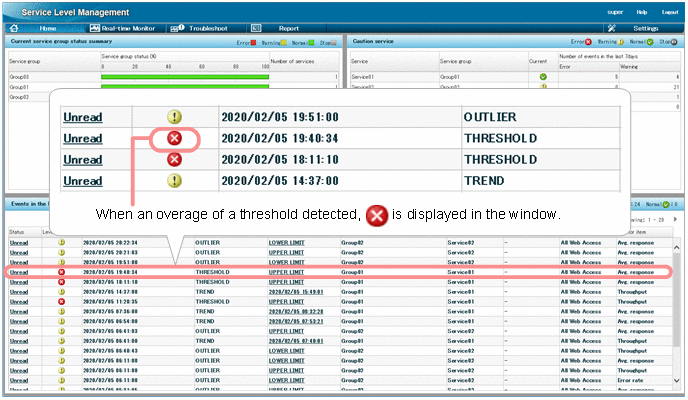Click red error icon on 19:40:34 event row
This screenshot has width=688, height=400.
[61, 271]
